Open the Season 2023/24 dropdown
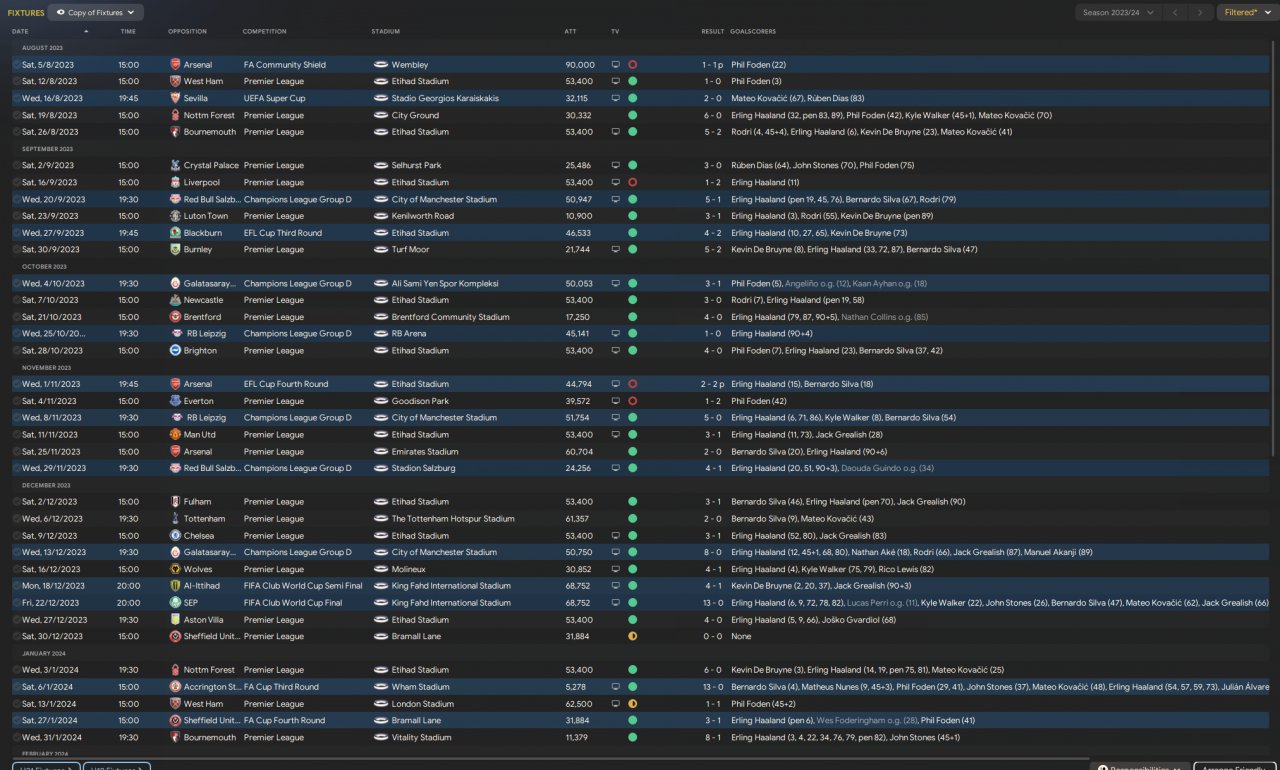 [x=1118, y=13]
